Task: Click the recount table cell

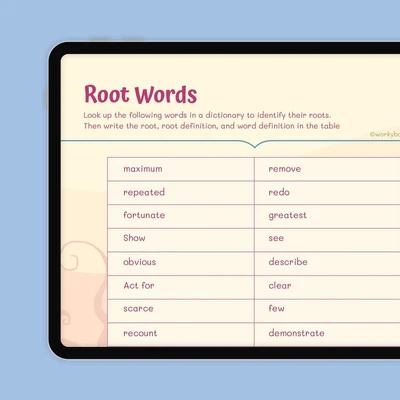Action: [x=181, y=335]
